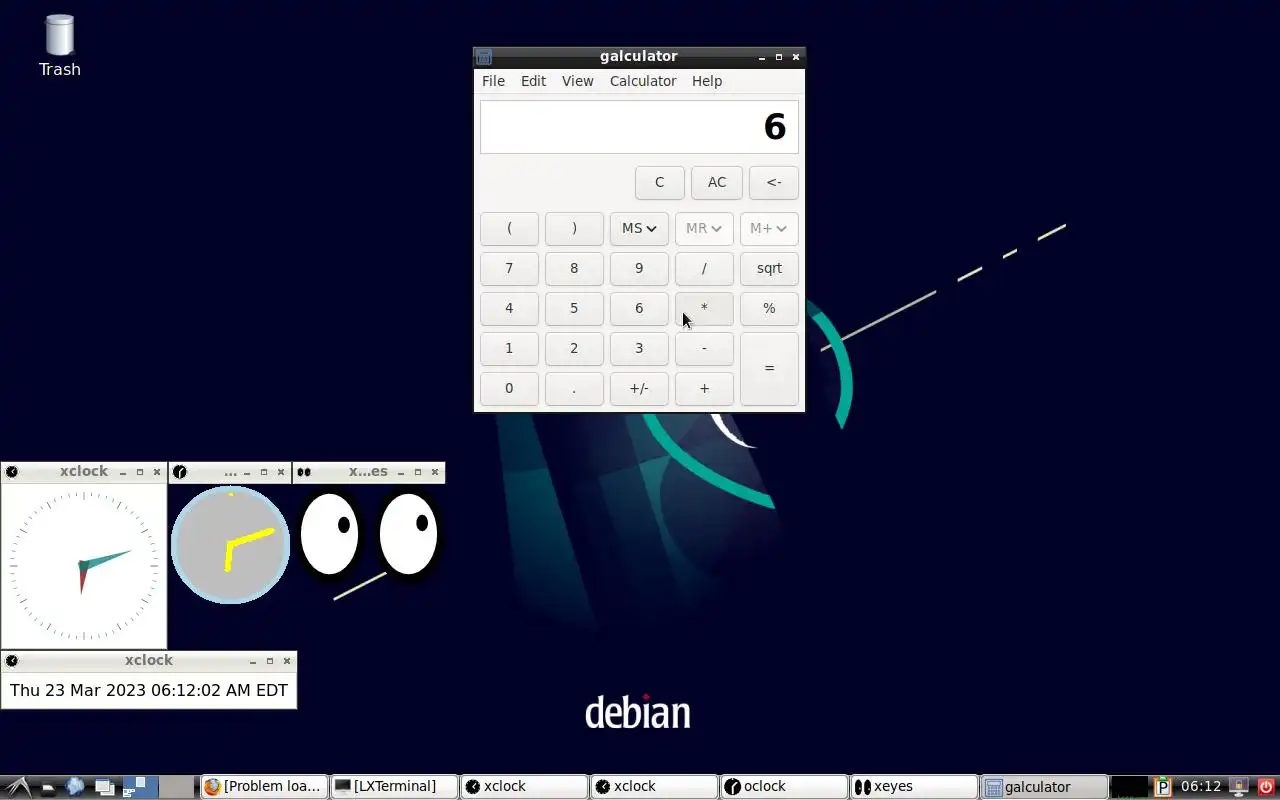Switch to the xeyes taskbar entry
The width and height of the screenshot is (1280, 800).
pyautogui.click(x=914, y=787)
